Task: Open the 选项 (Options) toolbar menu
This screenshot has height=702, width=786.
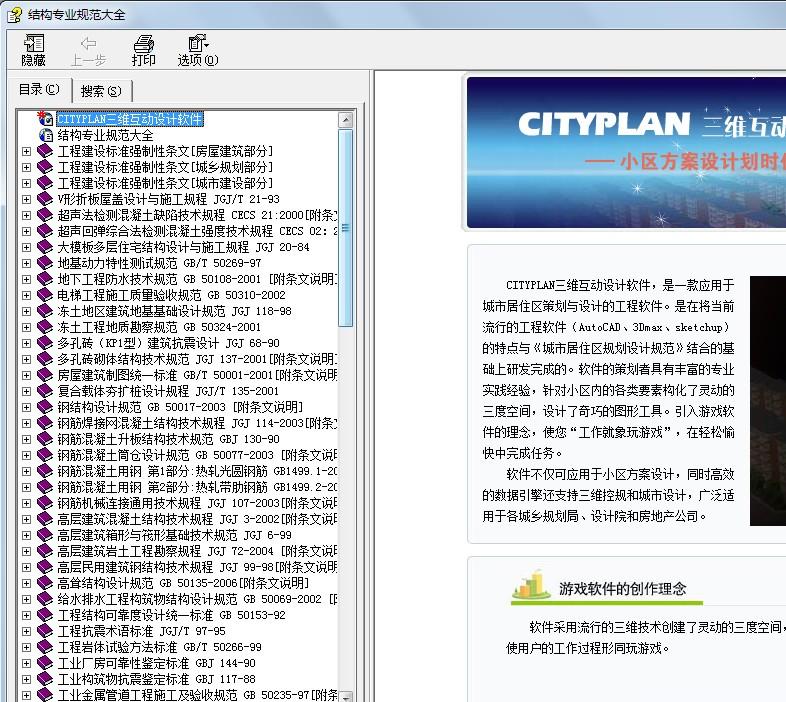Action: [198, 50]
